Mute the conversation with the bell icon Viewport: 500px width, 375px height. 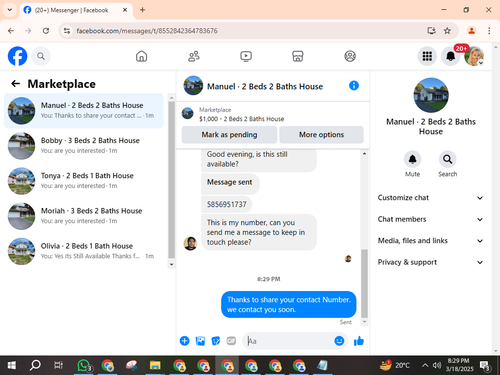(412, 159)
